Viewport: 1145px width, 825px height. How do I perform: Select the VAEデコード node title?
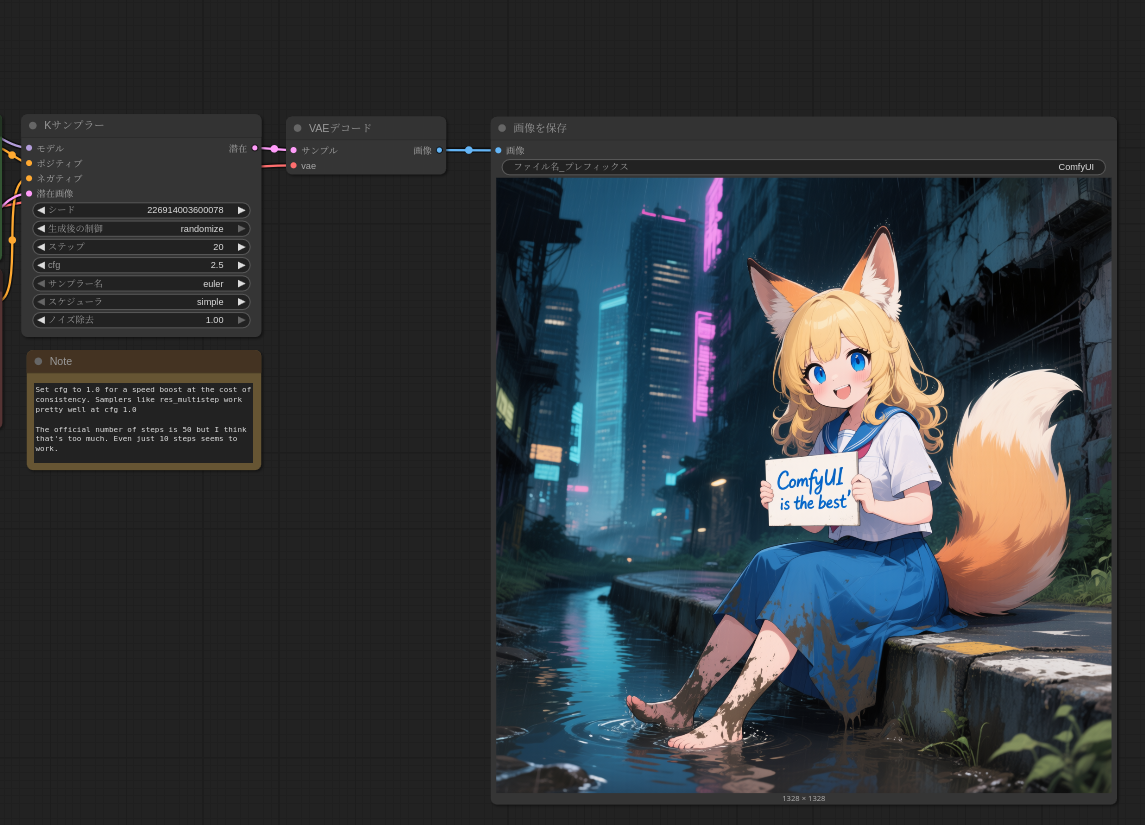pyautogui.click(x=340, y=128)
